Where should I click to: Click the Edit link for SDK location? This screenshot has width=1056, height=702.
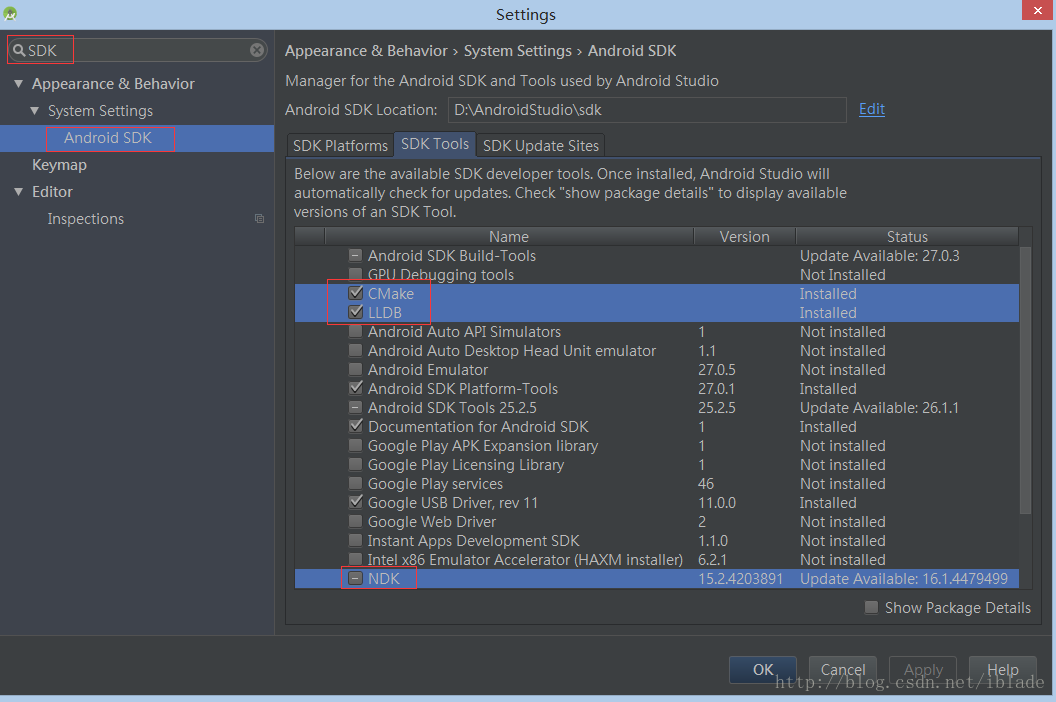(x=871, y=109)
